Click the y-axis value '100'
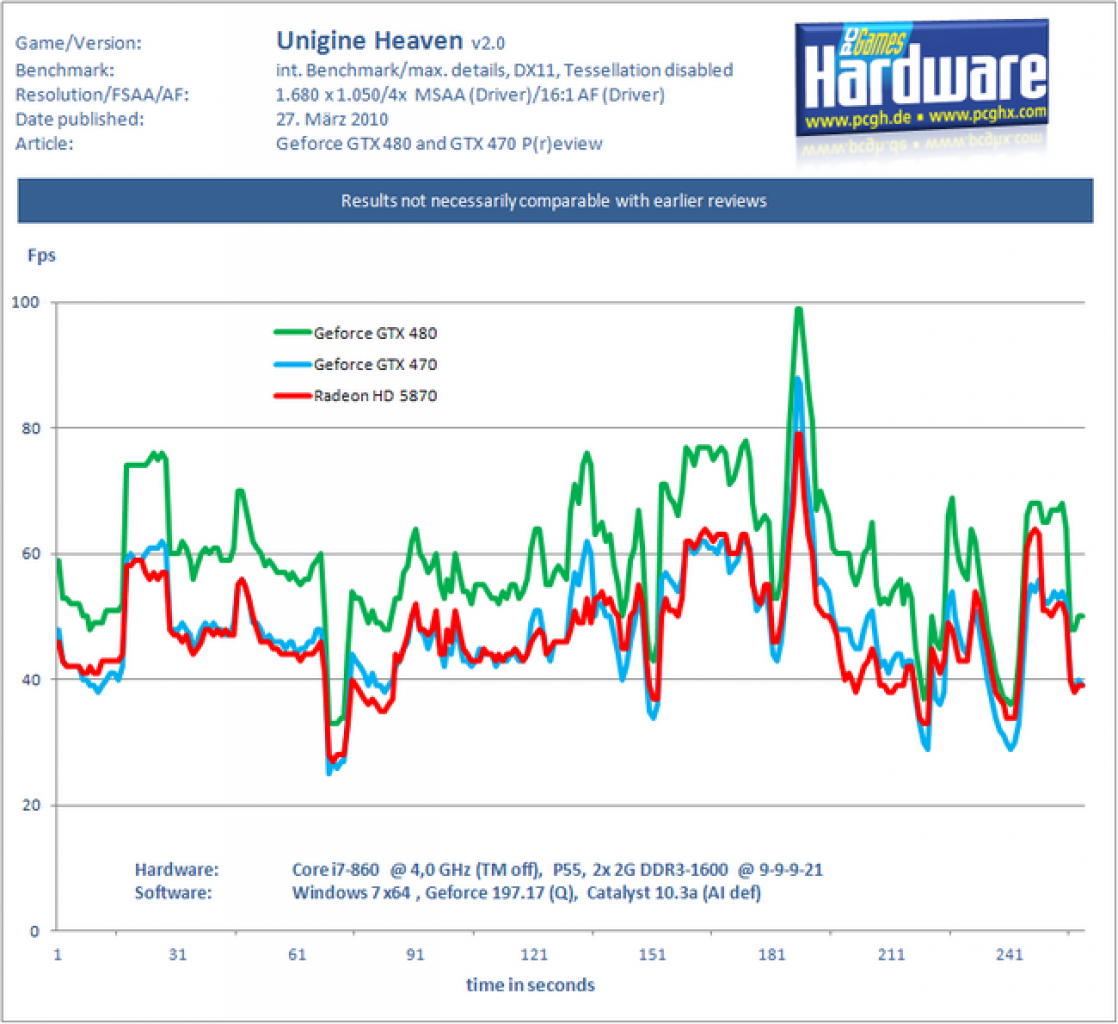This screenshot has height=1024, width=1118. (25, 302)
